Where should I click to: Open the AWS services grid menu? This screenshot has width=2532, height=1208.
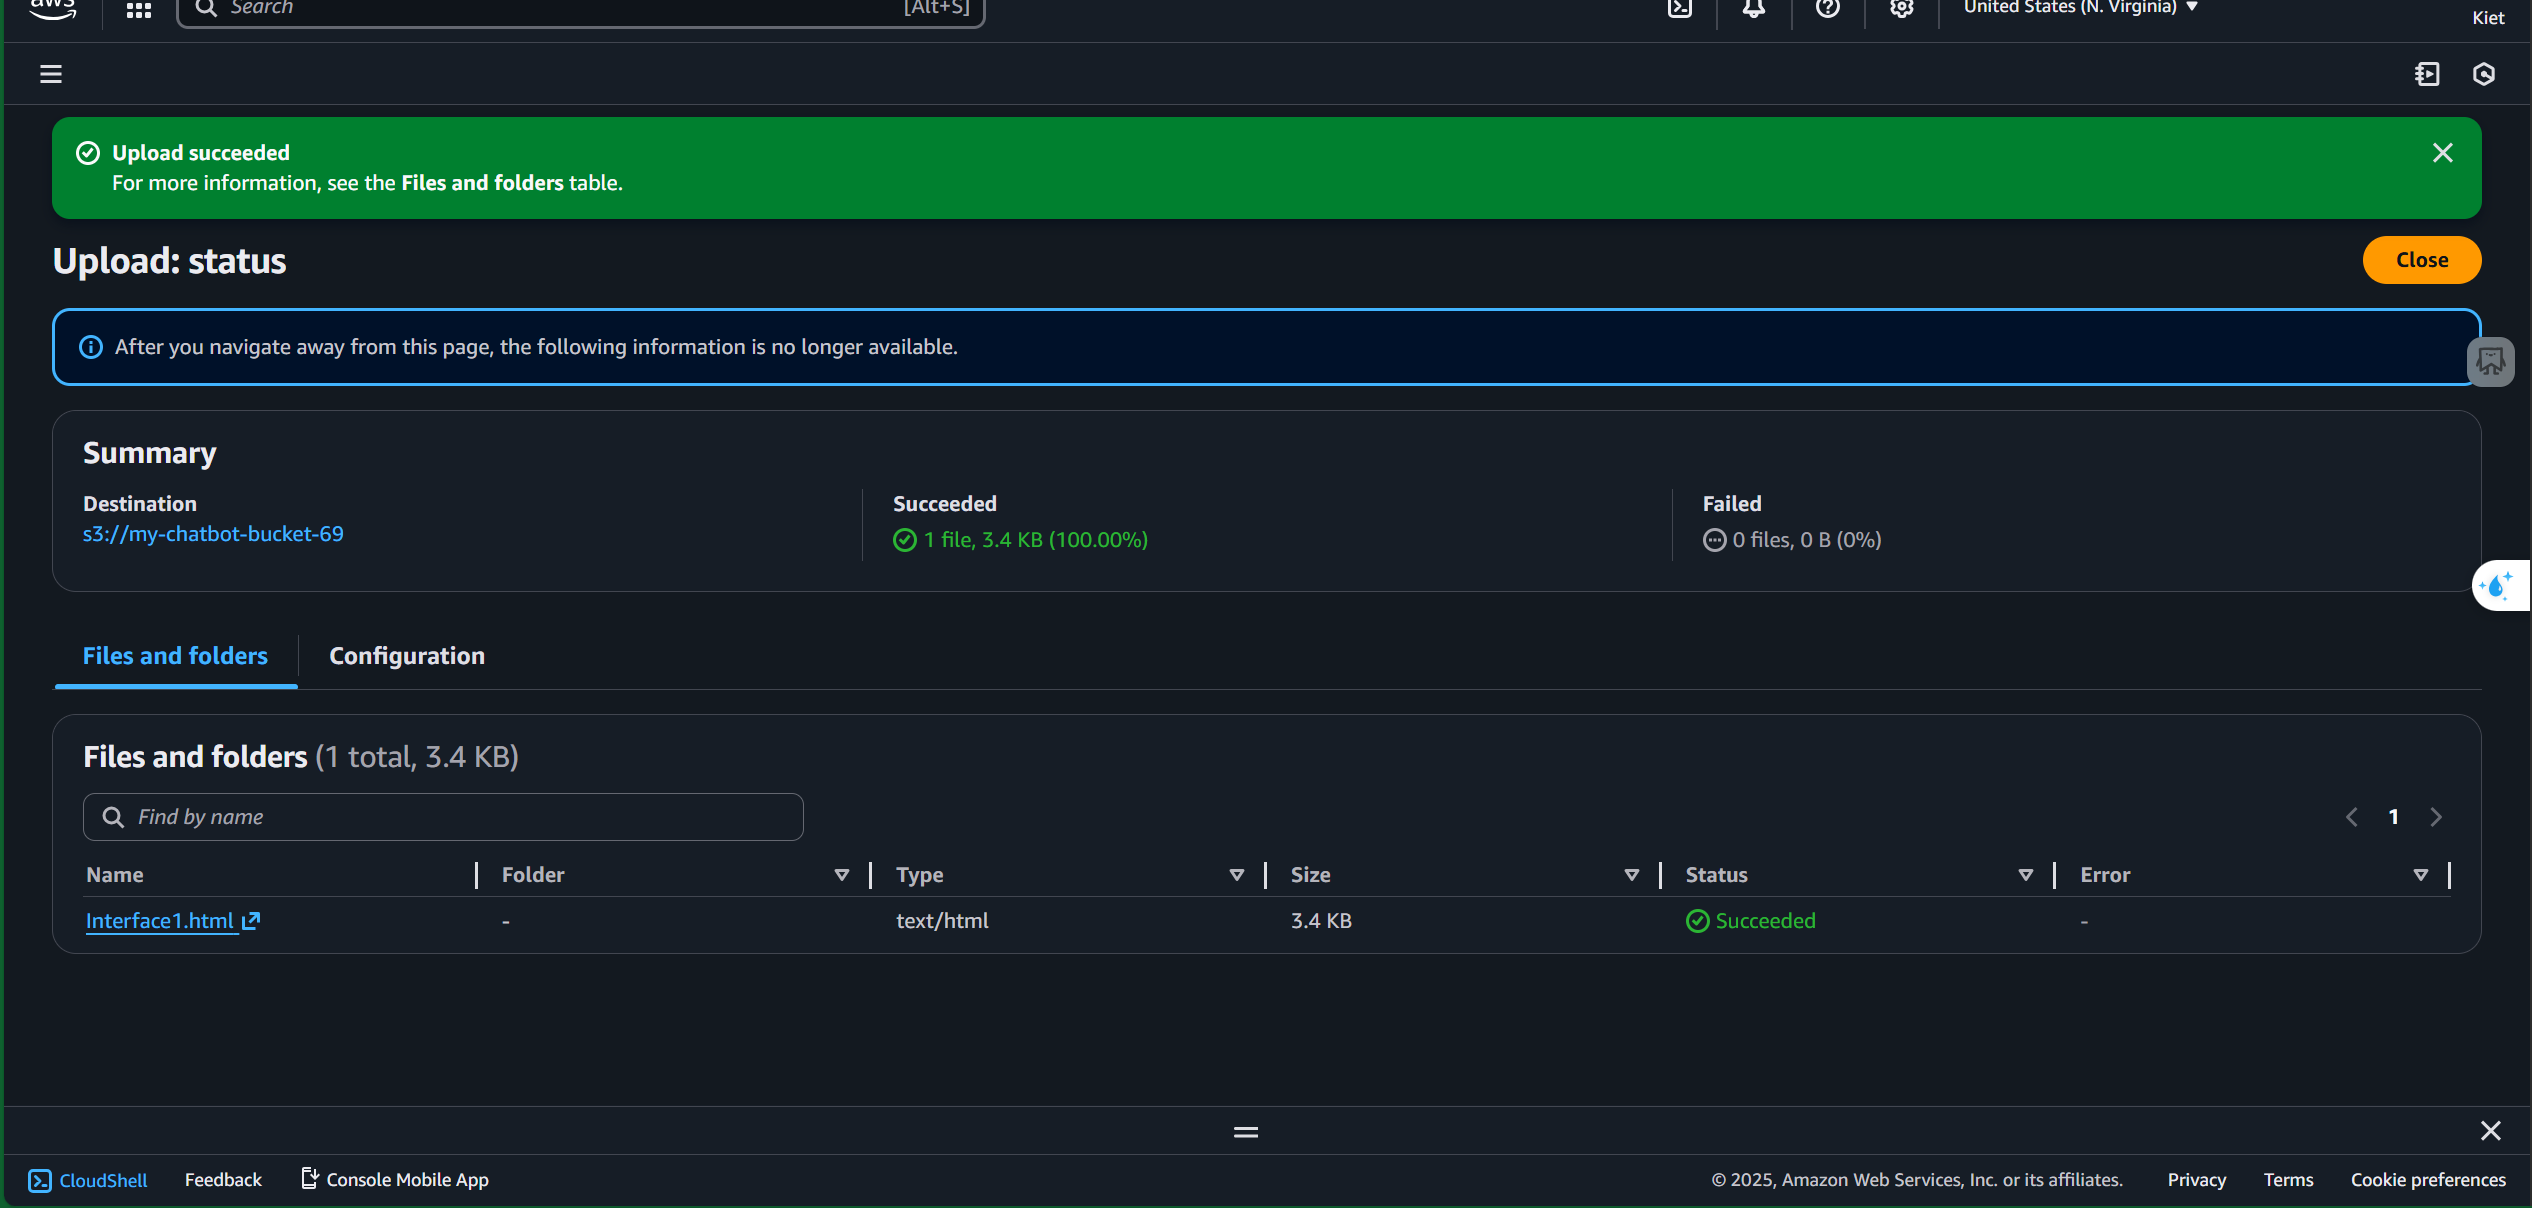pos(138,10)
